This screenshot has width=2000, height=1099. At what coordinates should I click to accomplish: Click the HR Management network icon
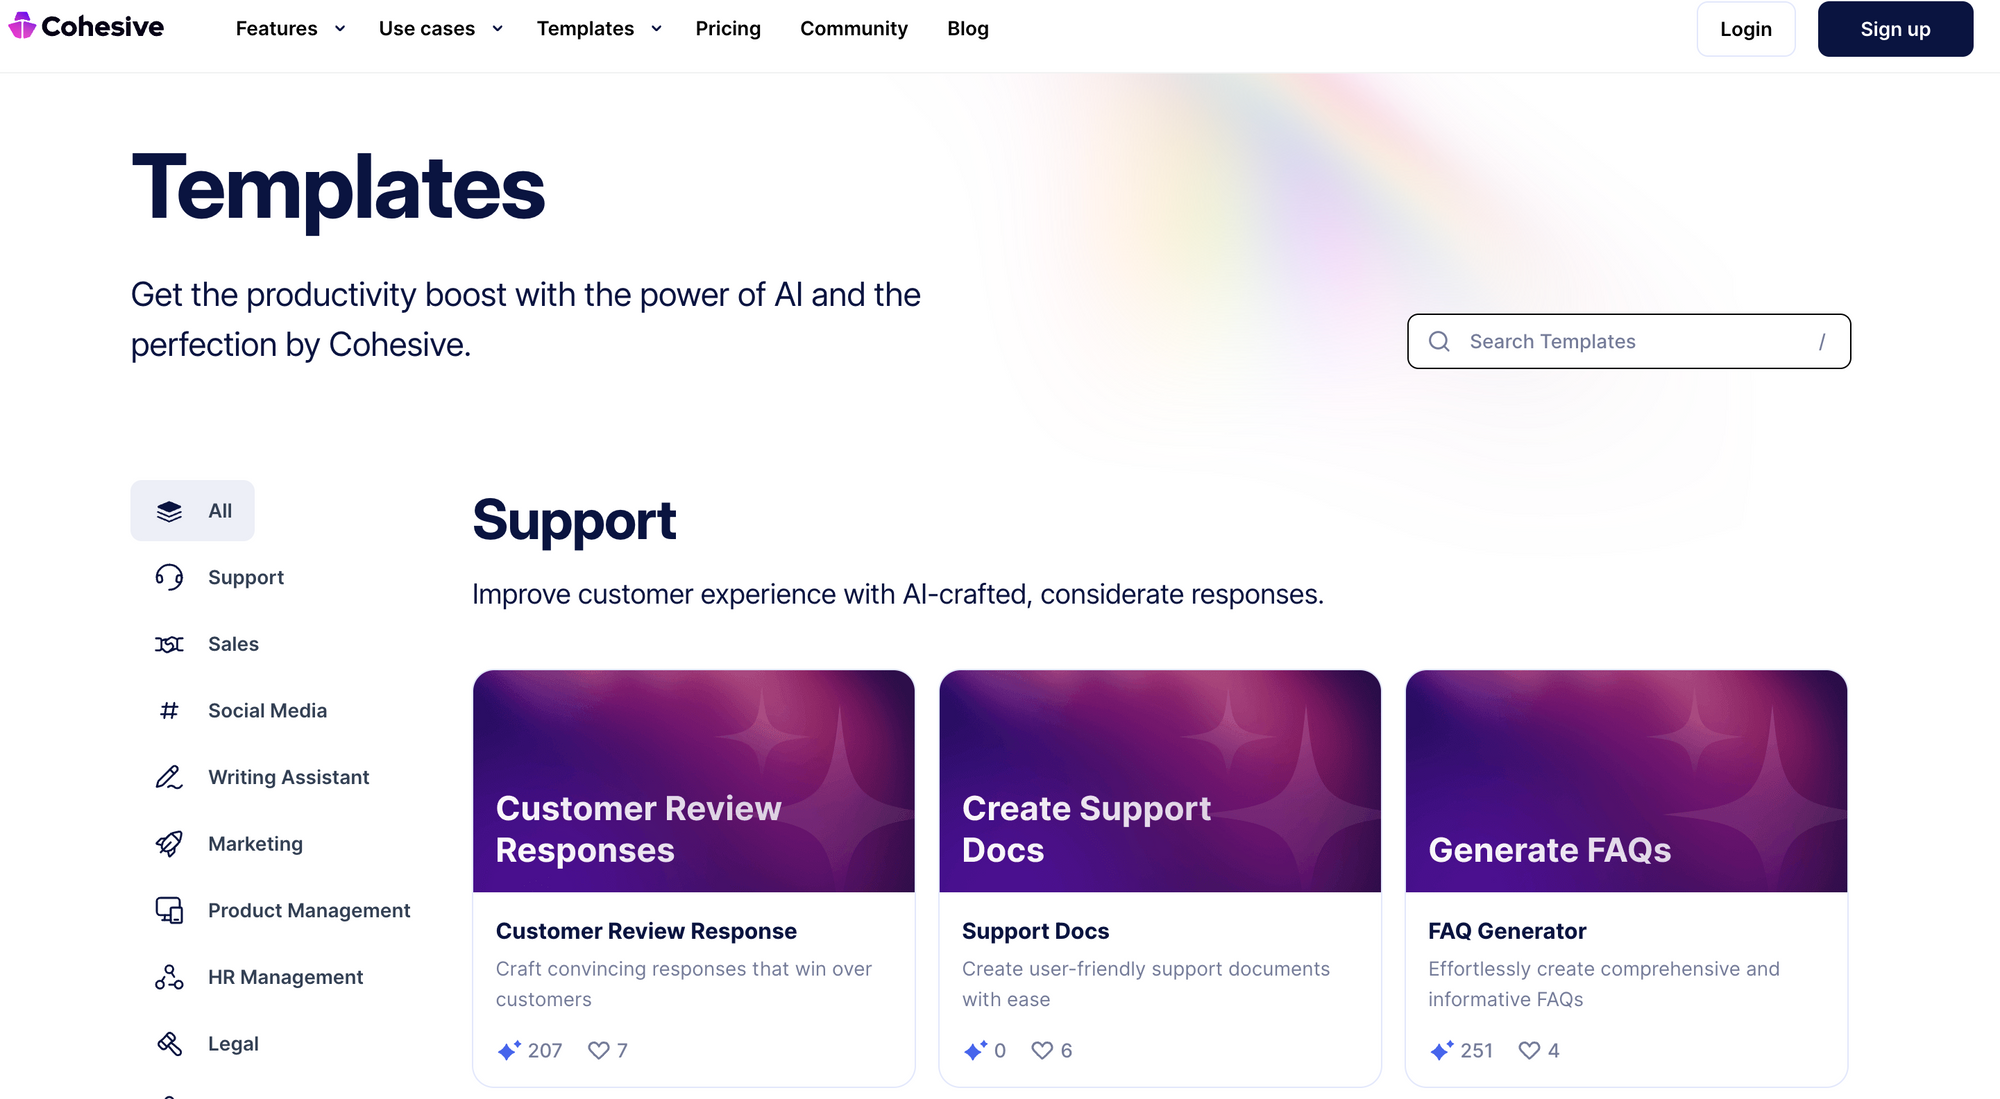166,976
